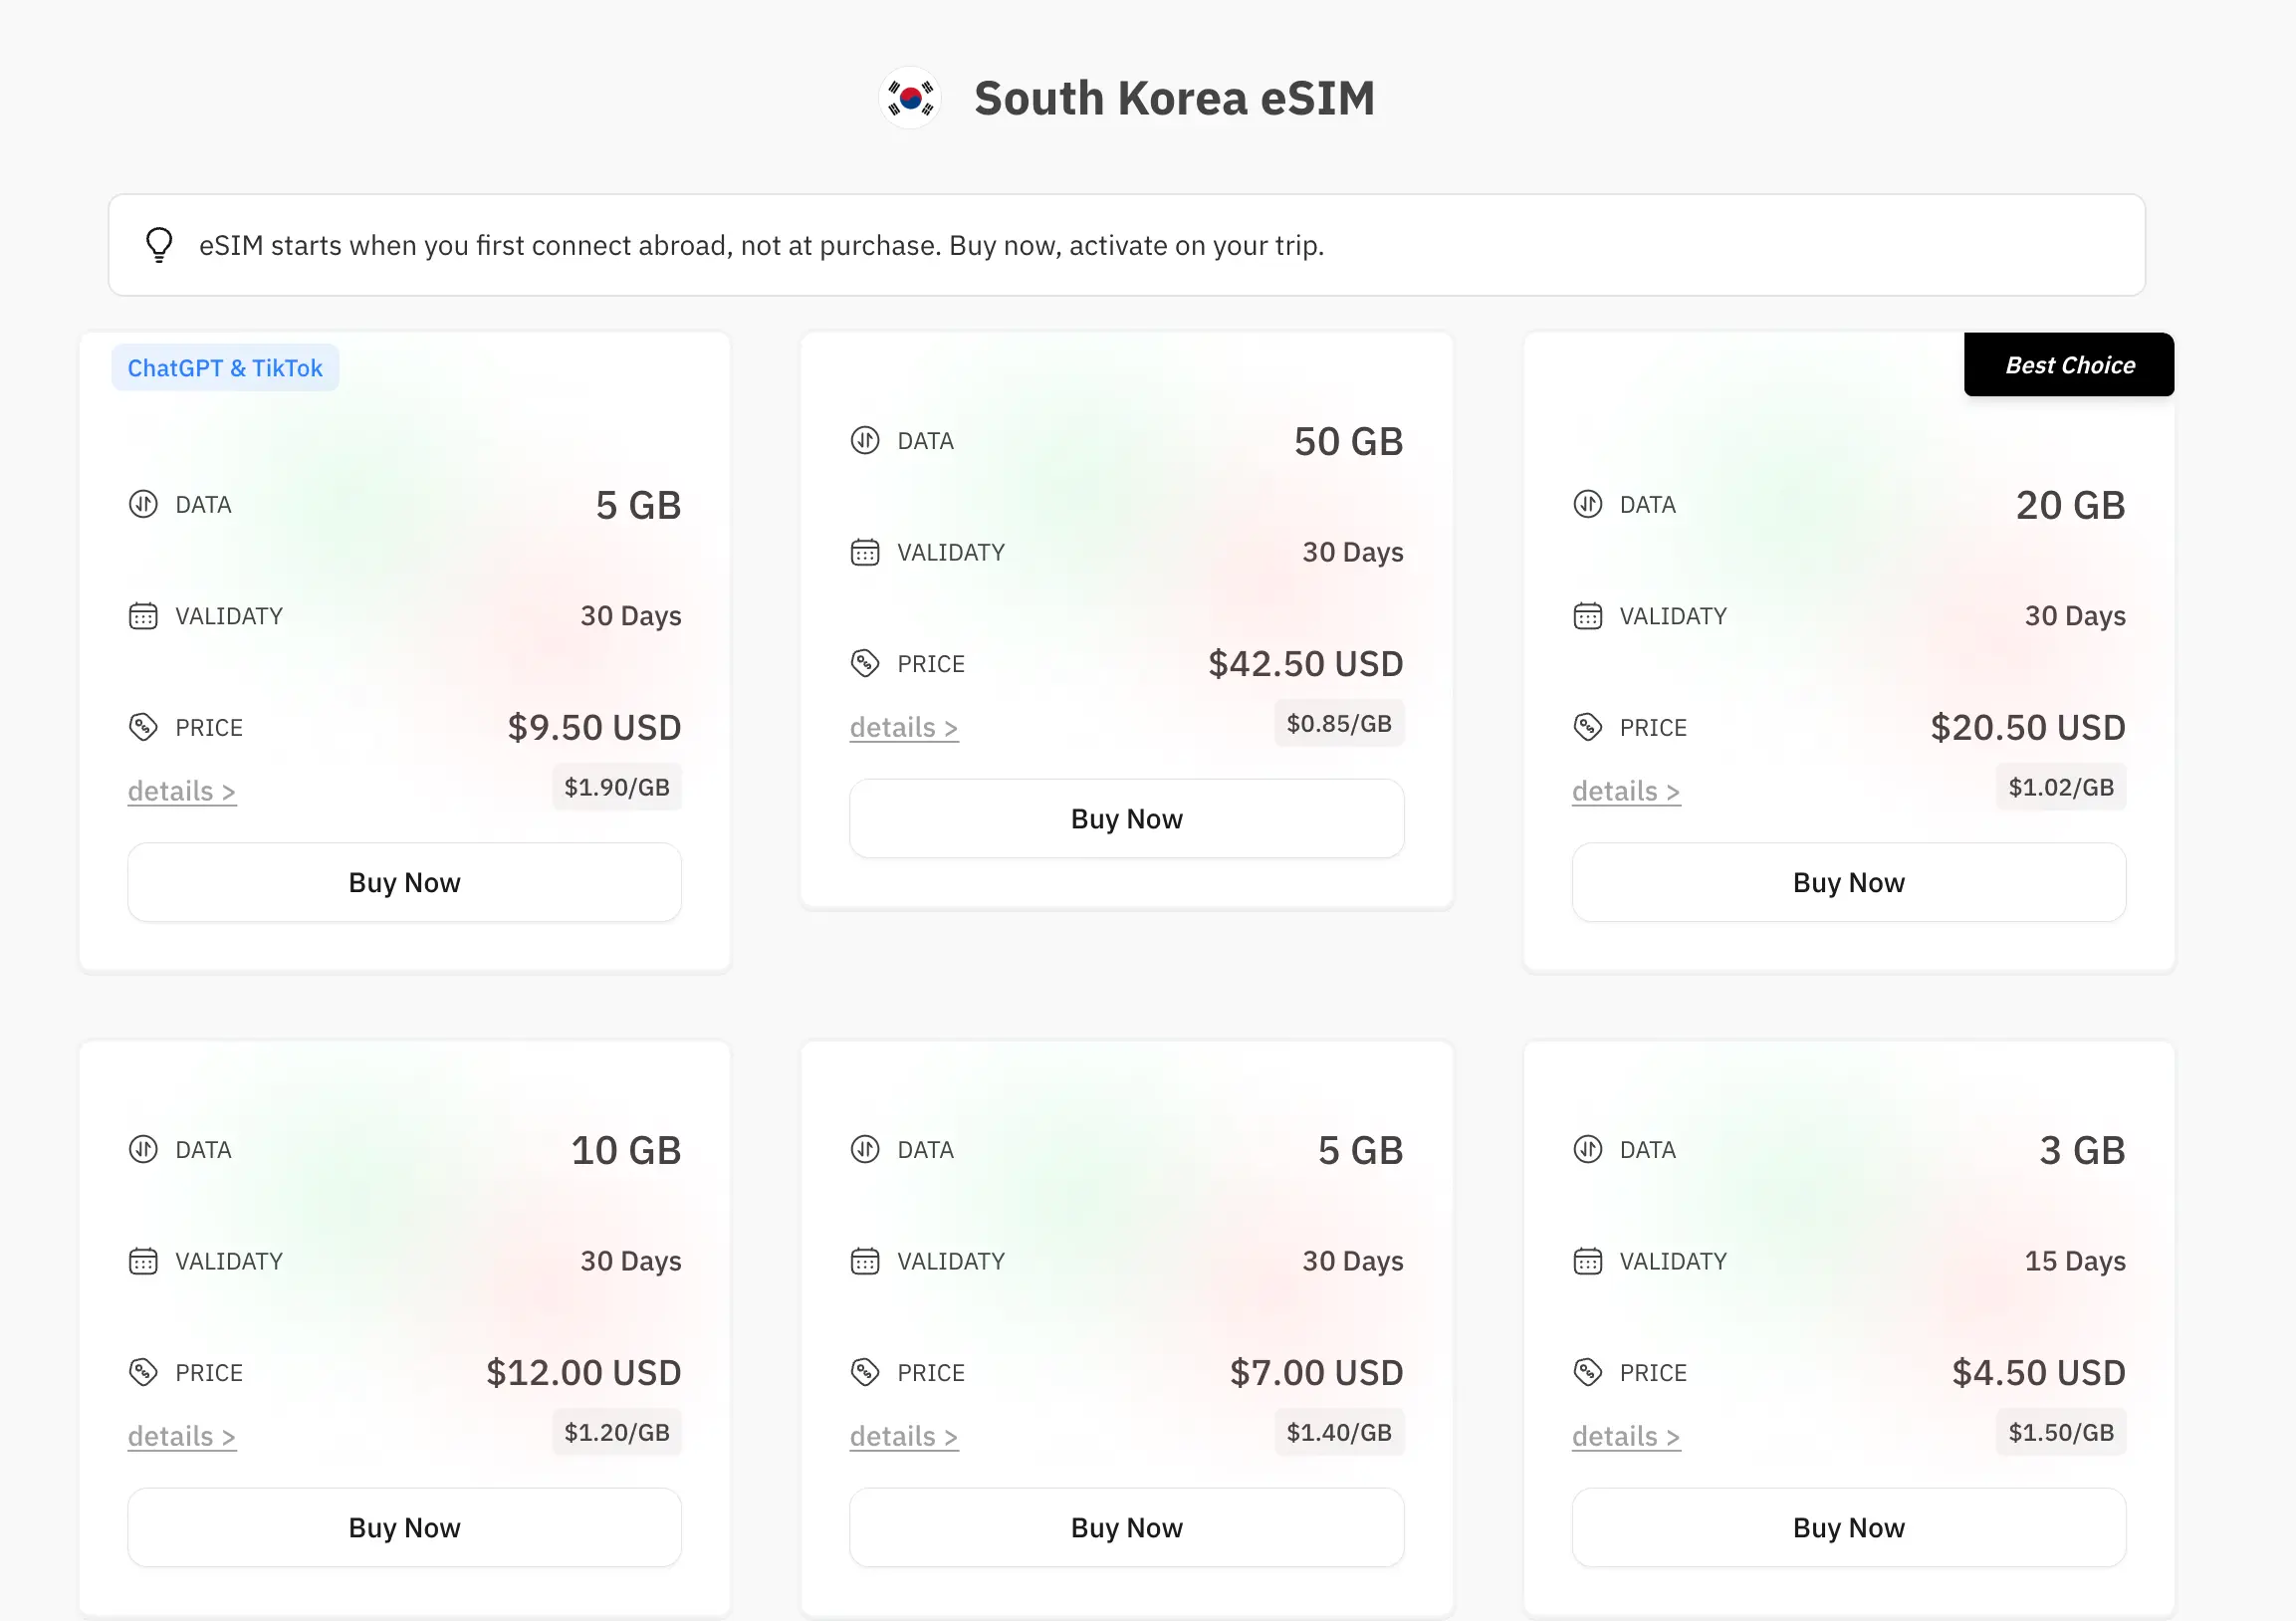Open details for the $9.50 plan
This screenshot has height=1621, width=2296.
182,791
